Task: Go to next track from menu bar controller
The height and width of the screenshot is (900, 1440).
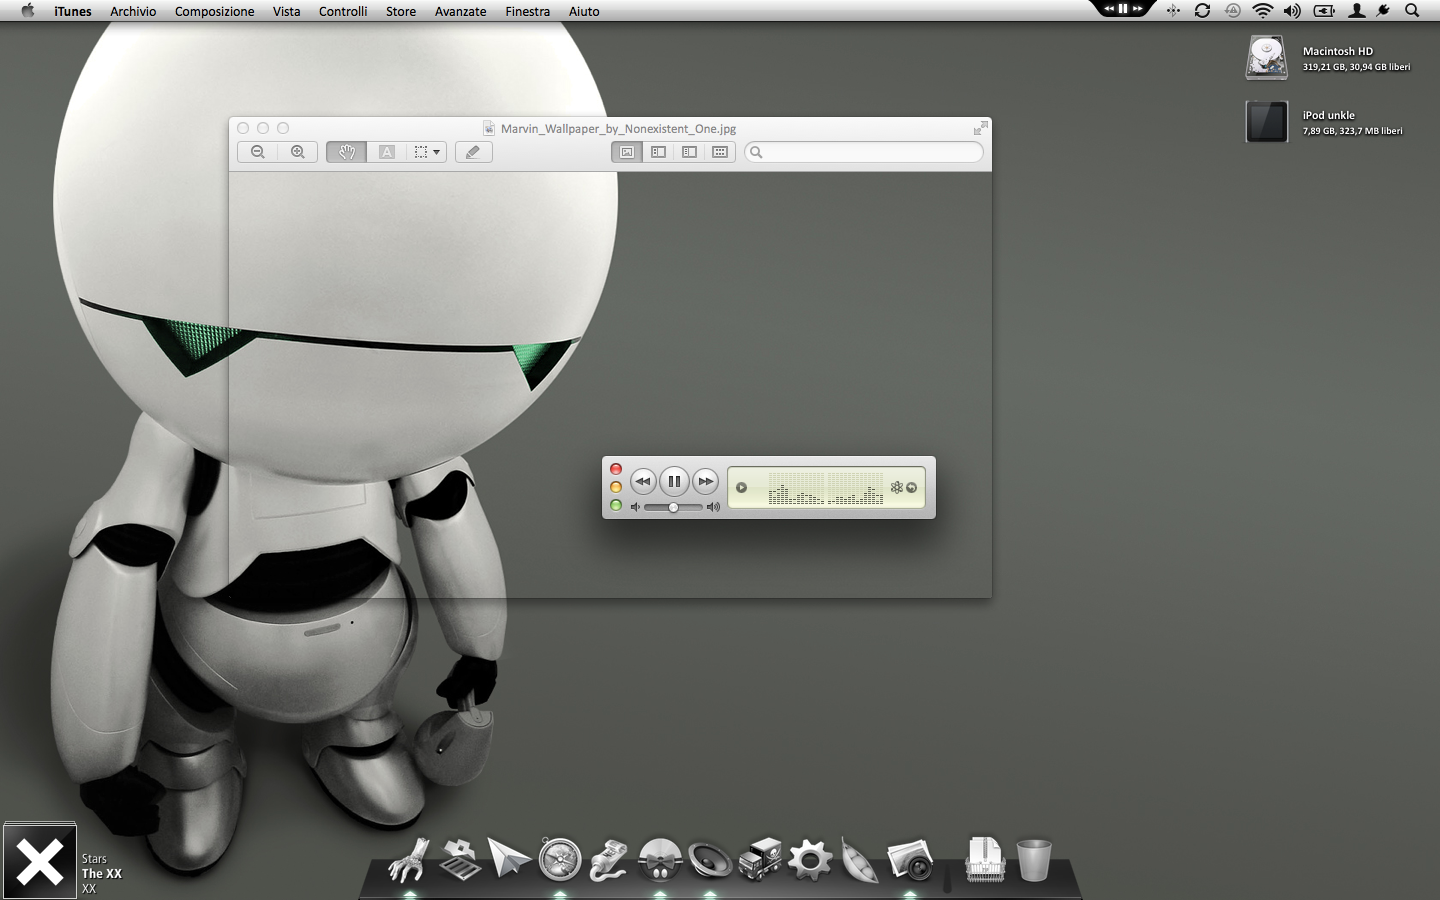Action: [1138, 8]
